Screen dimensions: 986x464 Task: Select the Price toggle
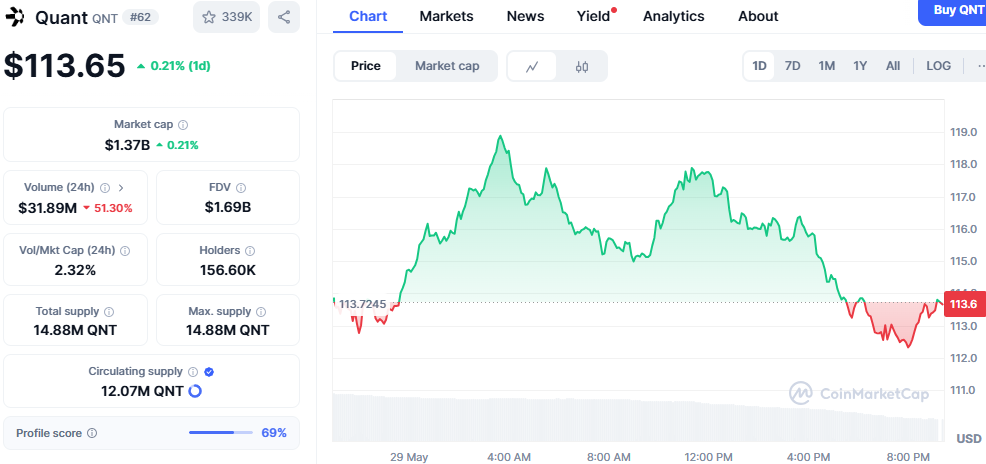365,66
